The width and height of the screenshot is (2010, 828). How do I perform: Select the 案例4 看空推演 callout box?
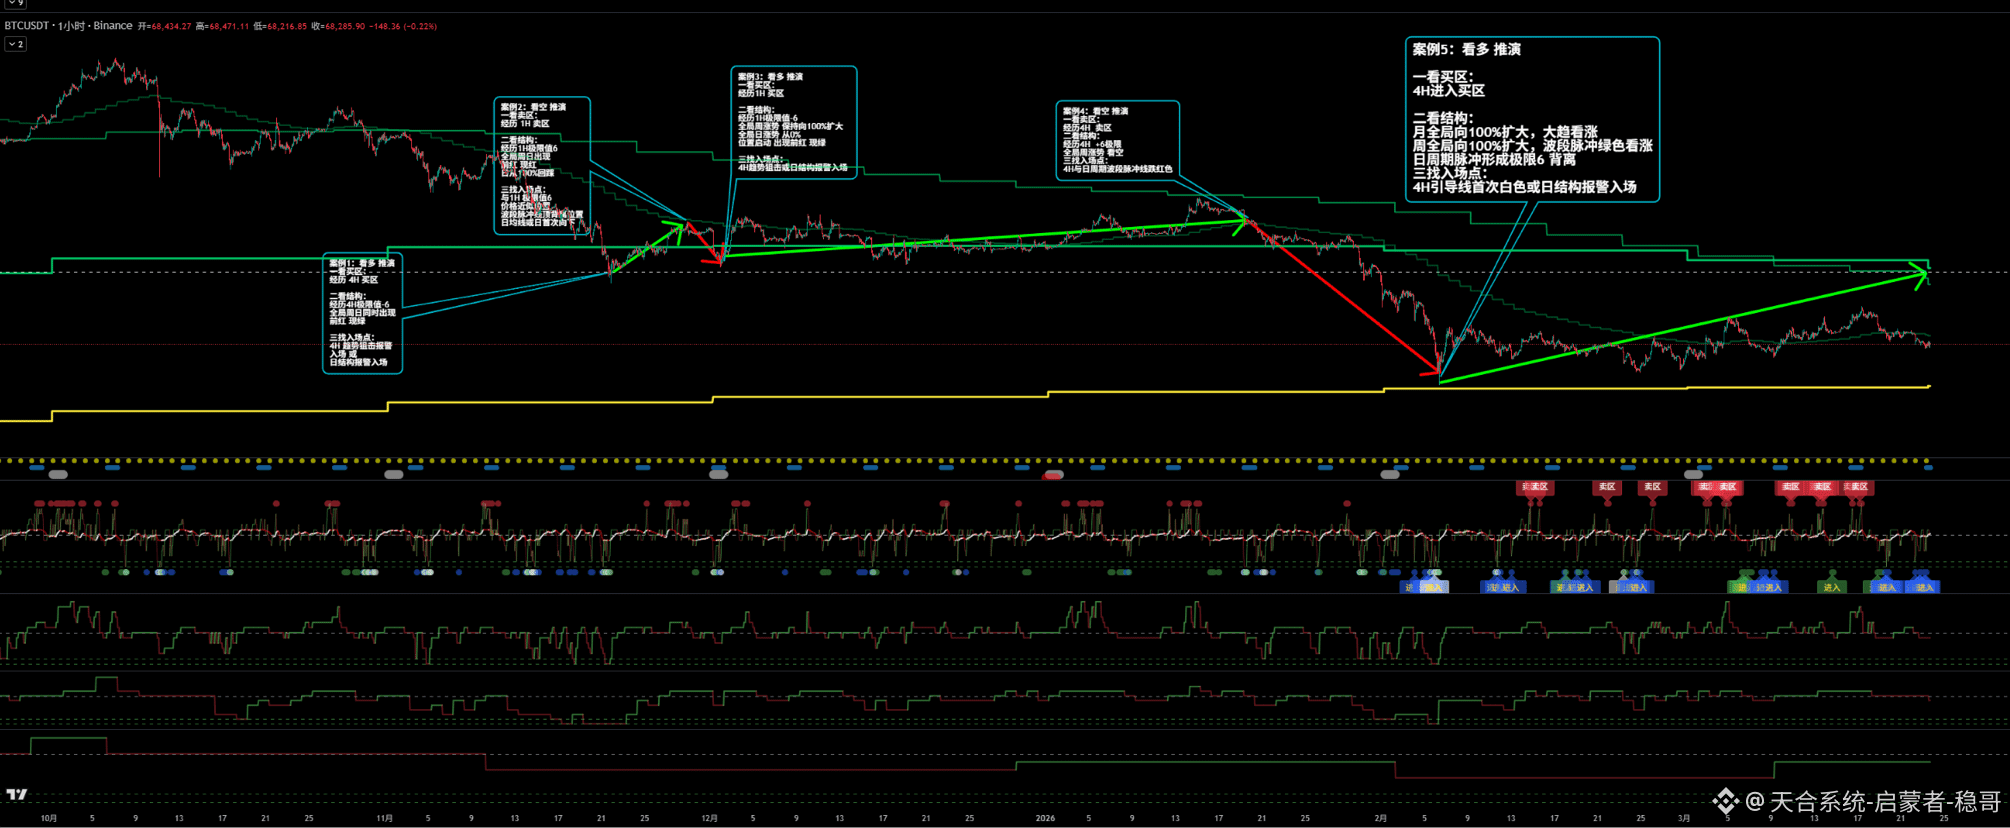click(1117, 140)
